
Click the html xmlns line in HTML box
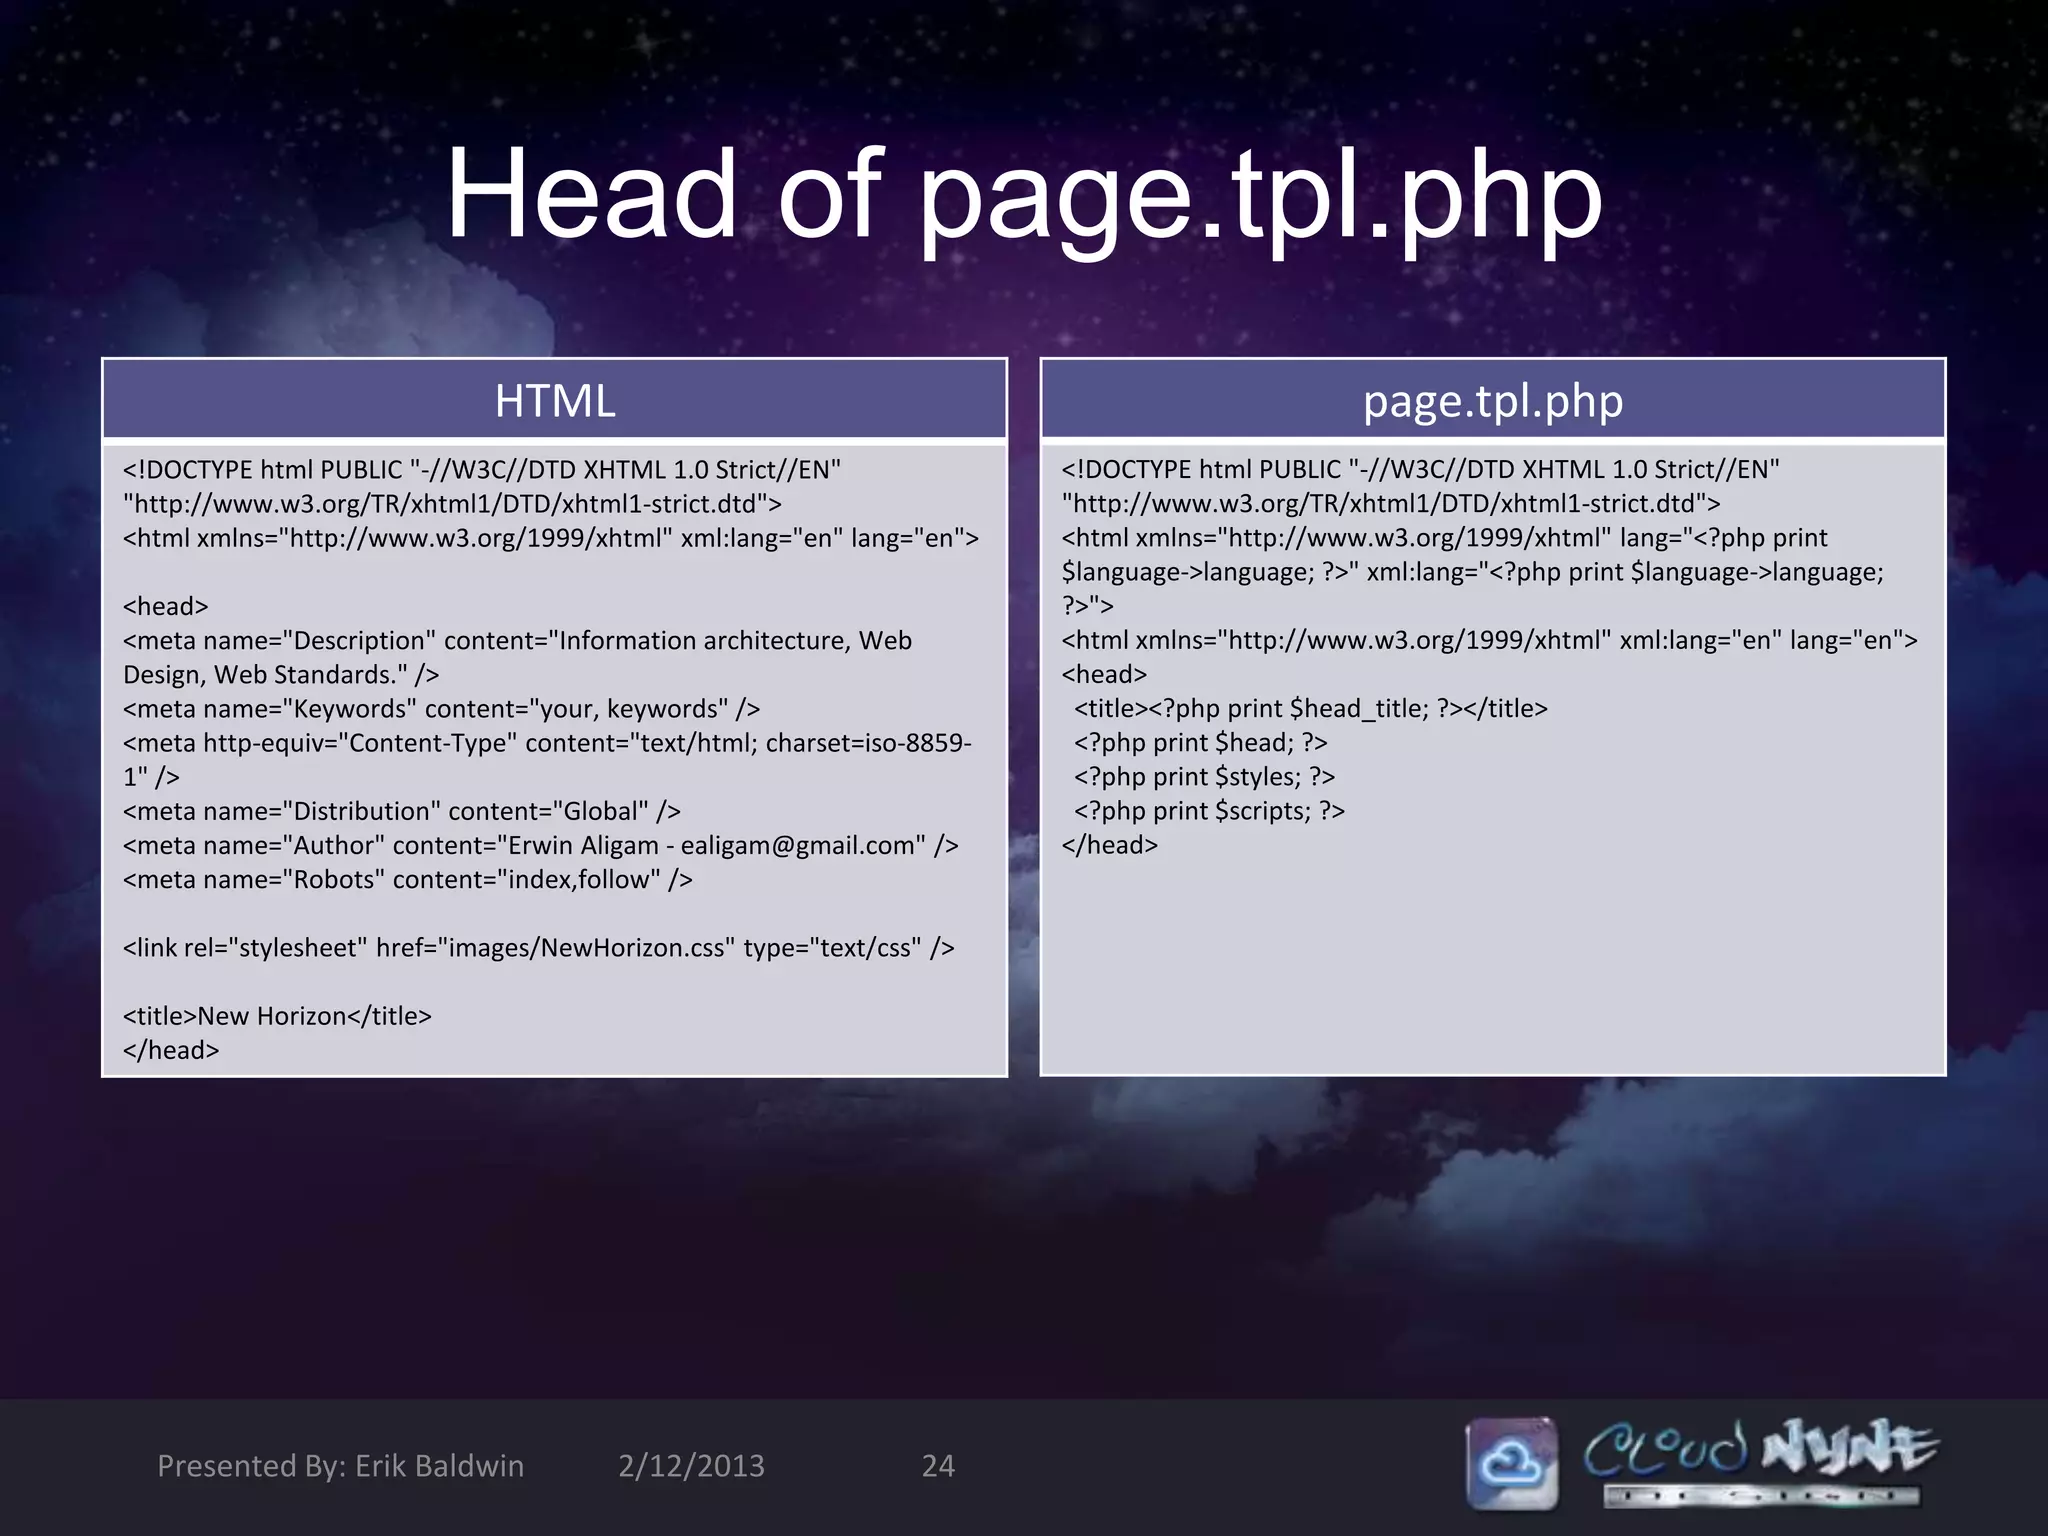point(551,538)
